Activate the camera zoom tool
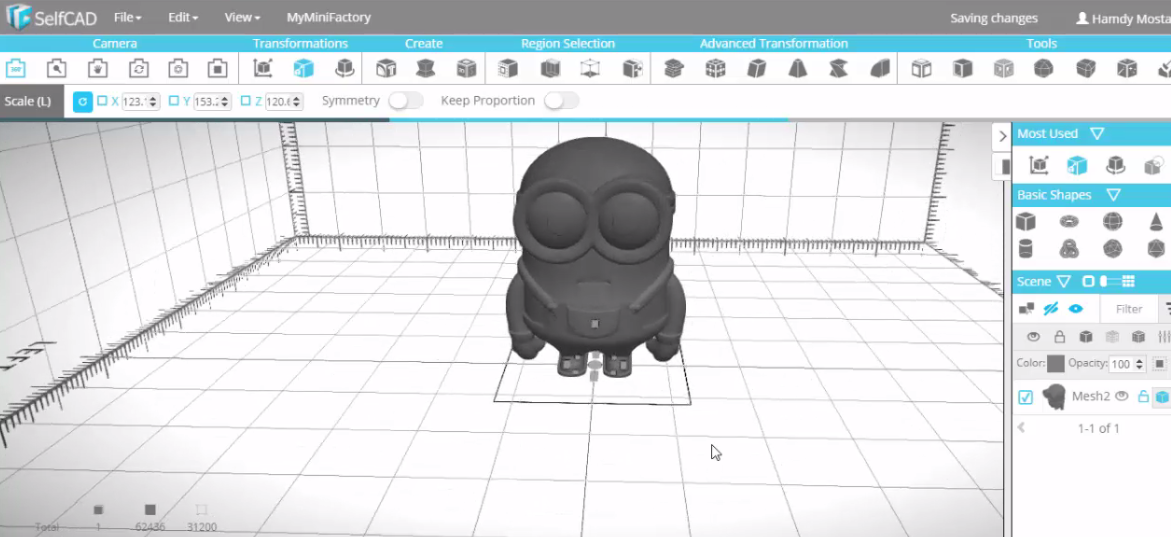The width and height of the screenshot is (1171, 537). click(56, 69)
